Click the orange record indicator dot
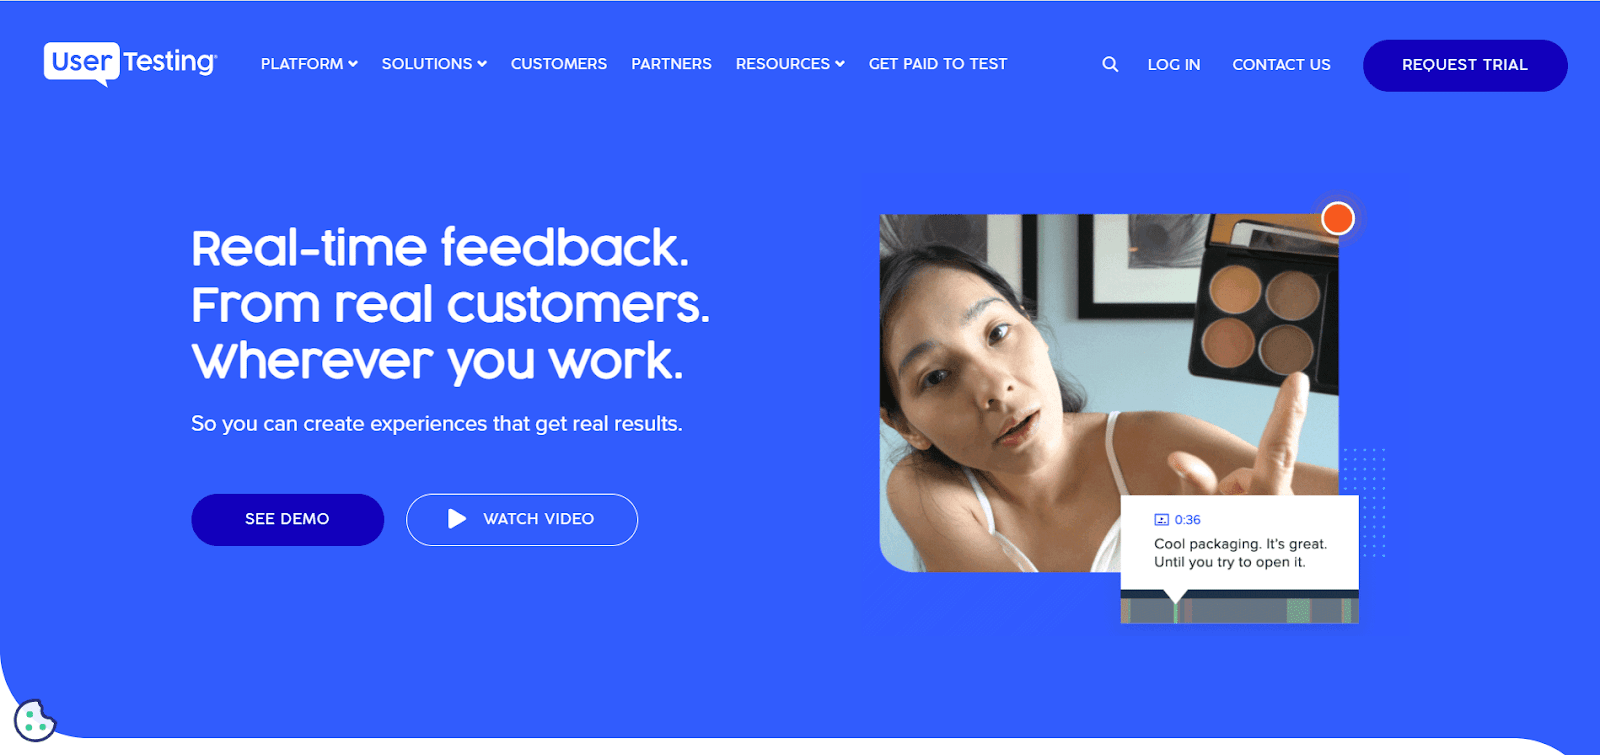 [1338, 218]
